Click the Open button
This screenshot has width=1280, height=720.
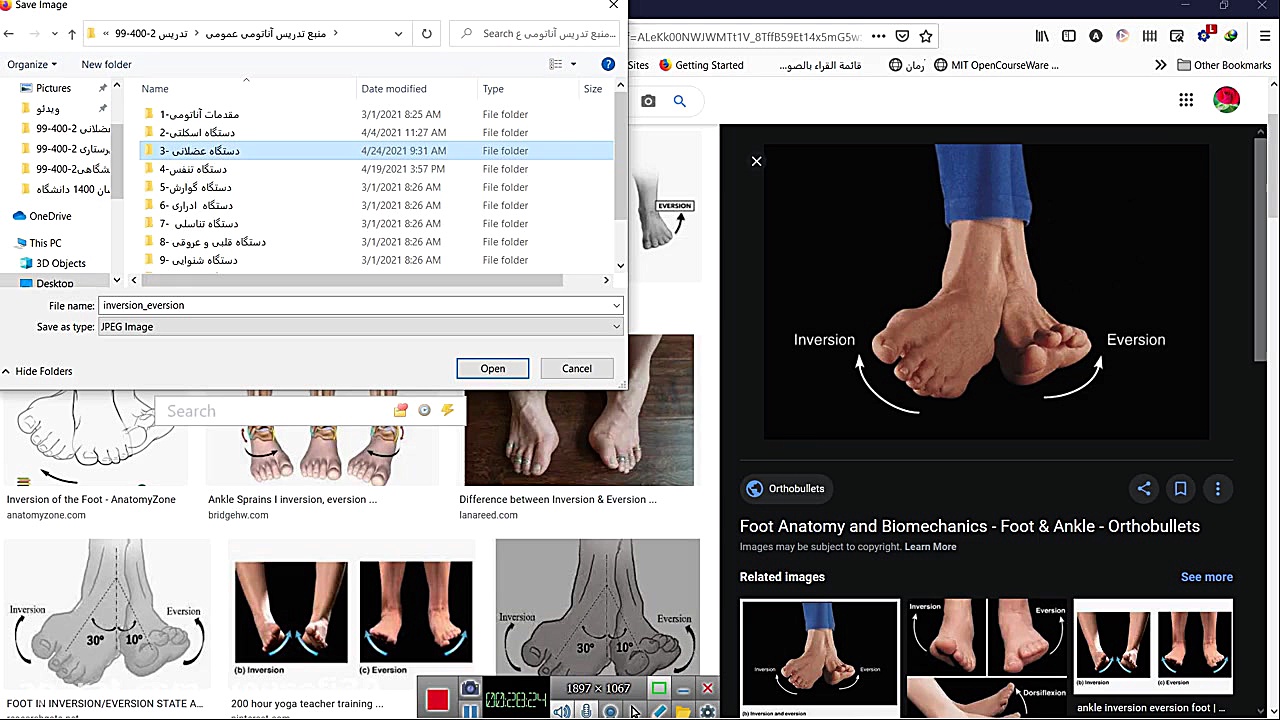pos(493,369)
